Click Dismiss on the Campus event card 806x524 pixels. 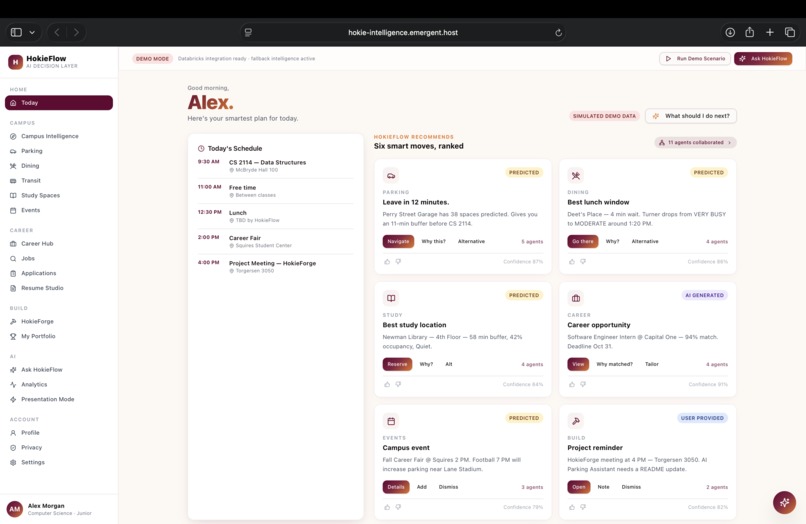(x=448, y=487)
